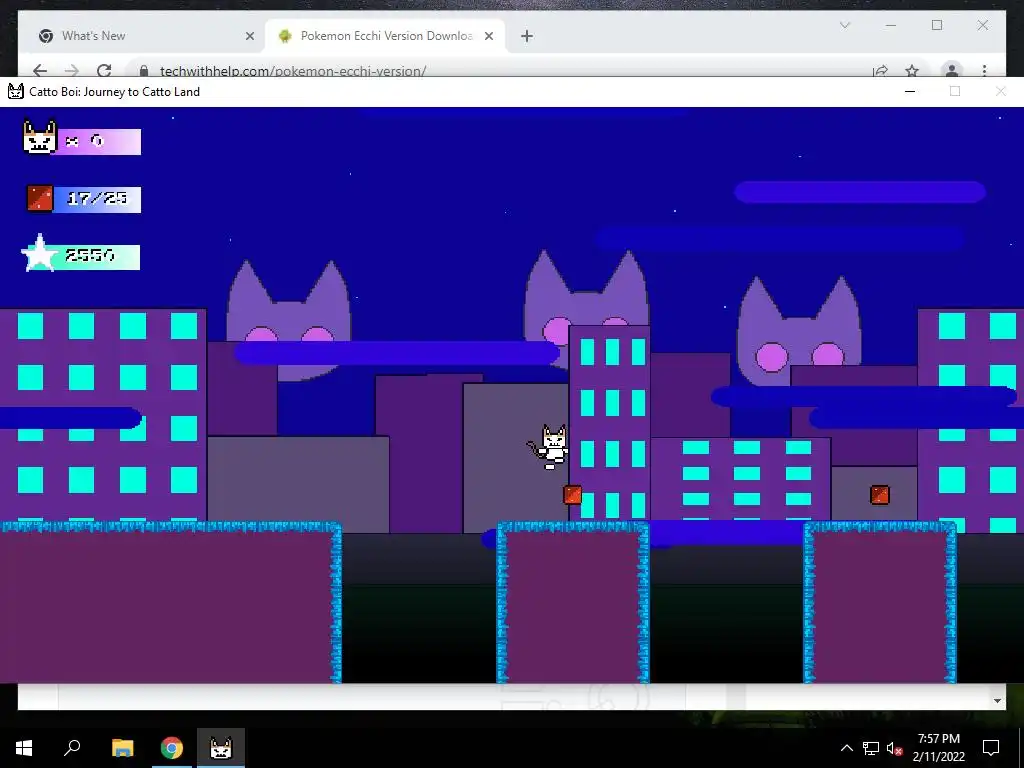Open File Explorer from taskbar
Viewport: 1024px width, 768px height.
[x=122, y=748]
